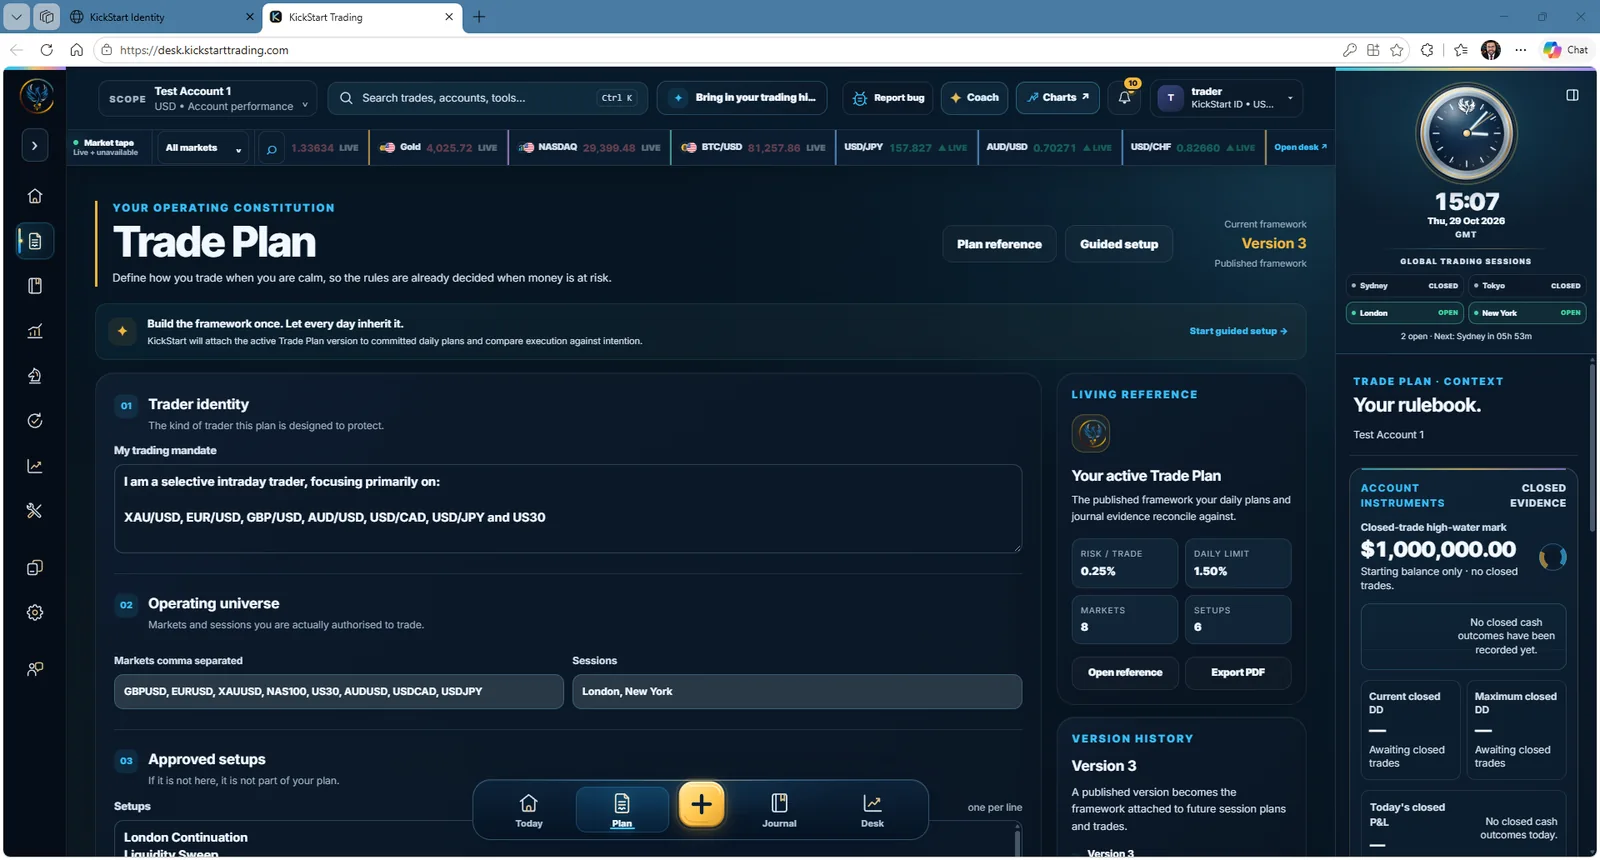This screenshot has height=860, width=1600.
Task: Click the Guided setup button
Action: pyautogui.click(x=1119, y=244)
